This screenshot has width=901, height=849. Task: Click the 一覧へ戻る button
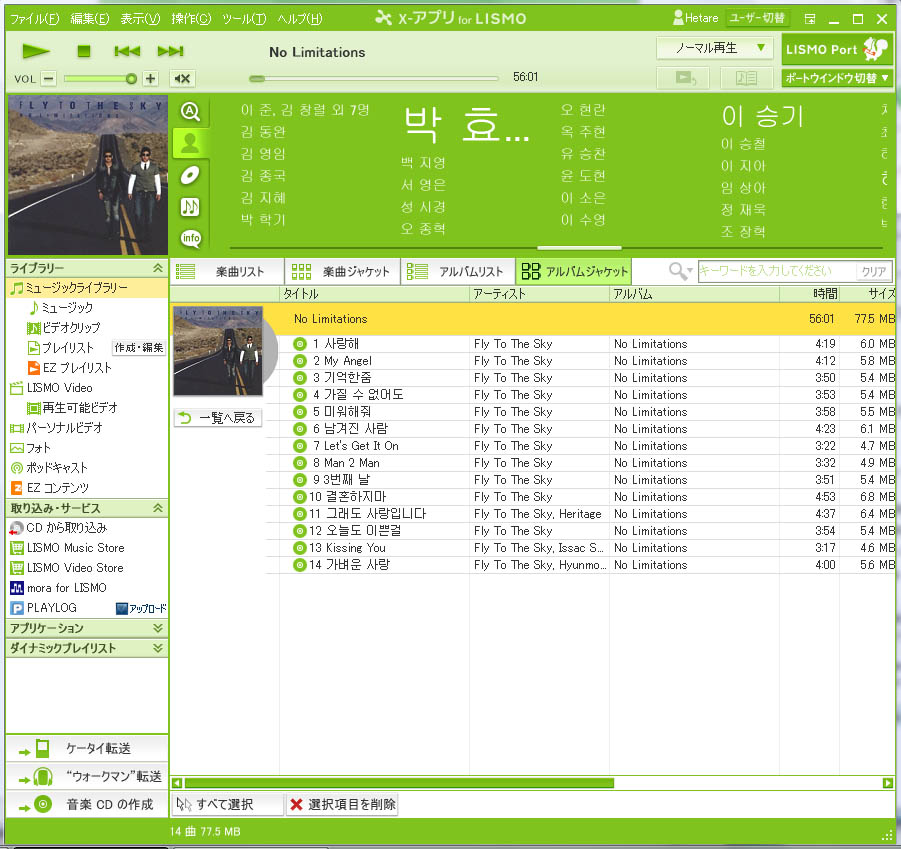click(x=218, y=418)
